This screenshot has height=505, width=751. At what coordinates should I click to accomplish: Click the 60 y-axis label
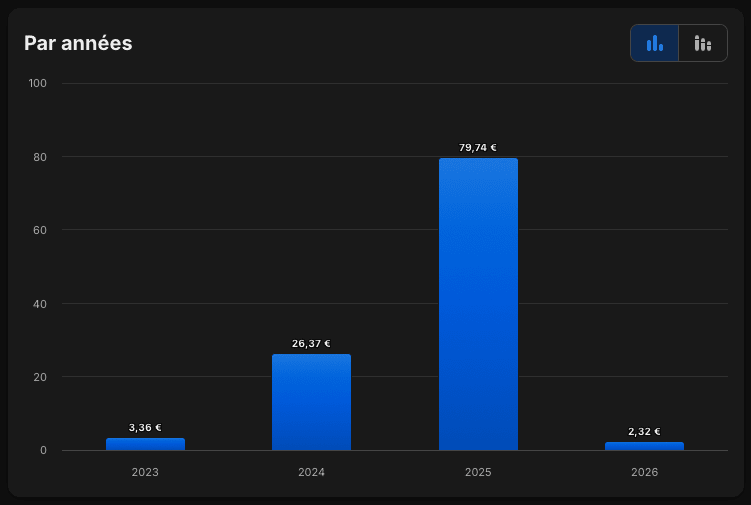click(40, 230)
